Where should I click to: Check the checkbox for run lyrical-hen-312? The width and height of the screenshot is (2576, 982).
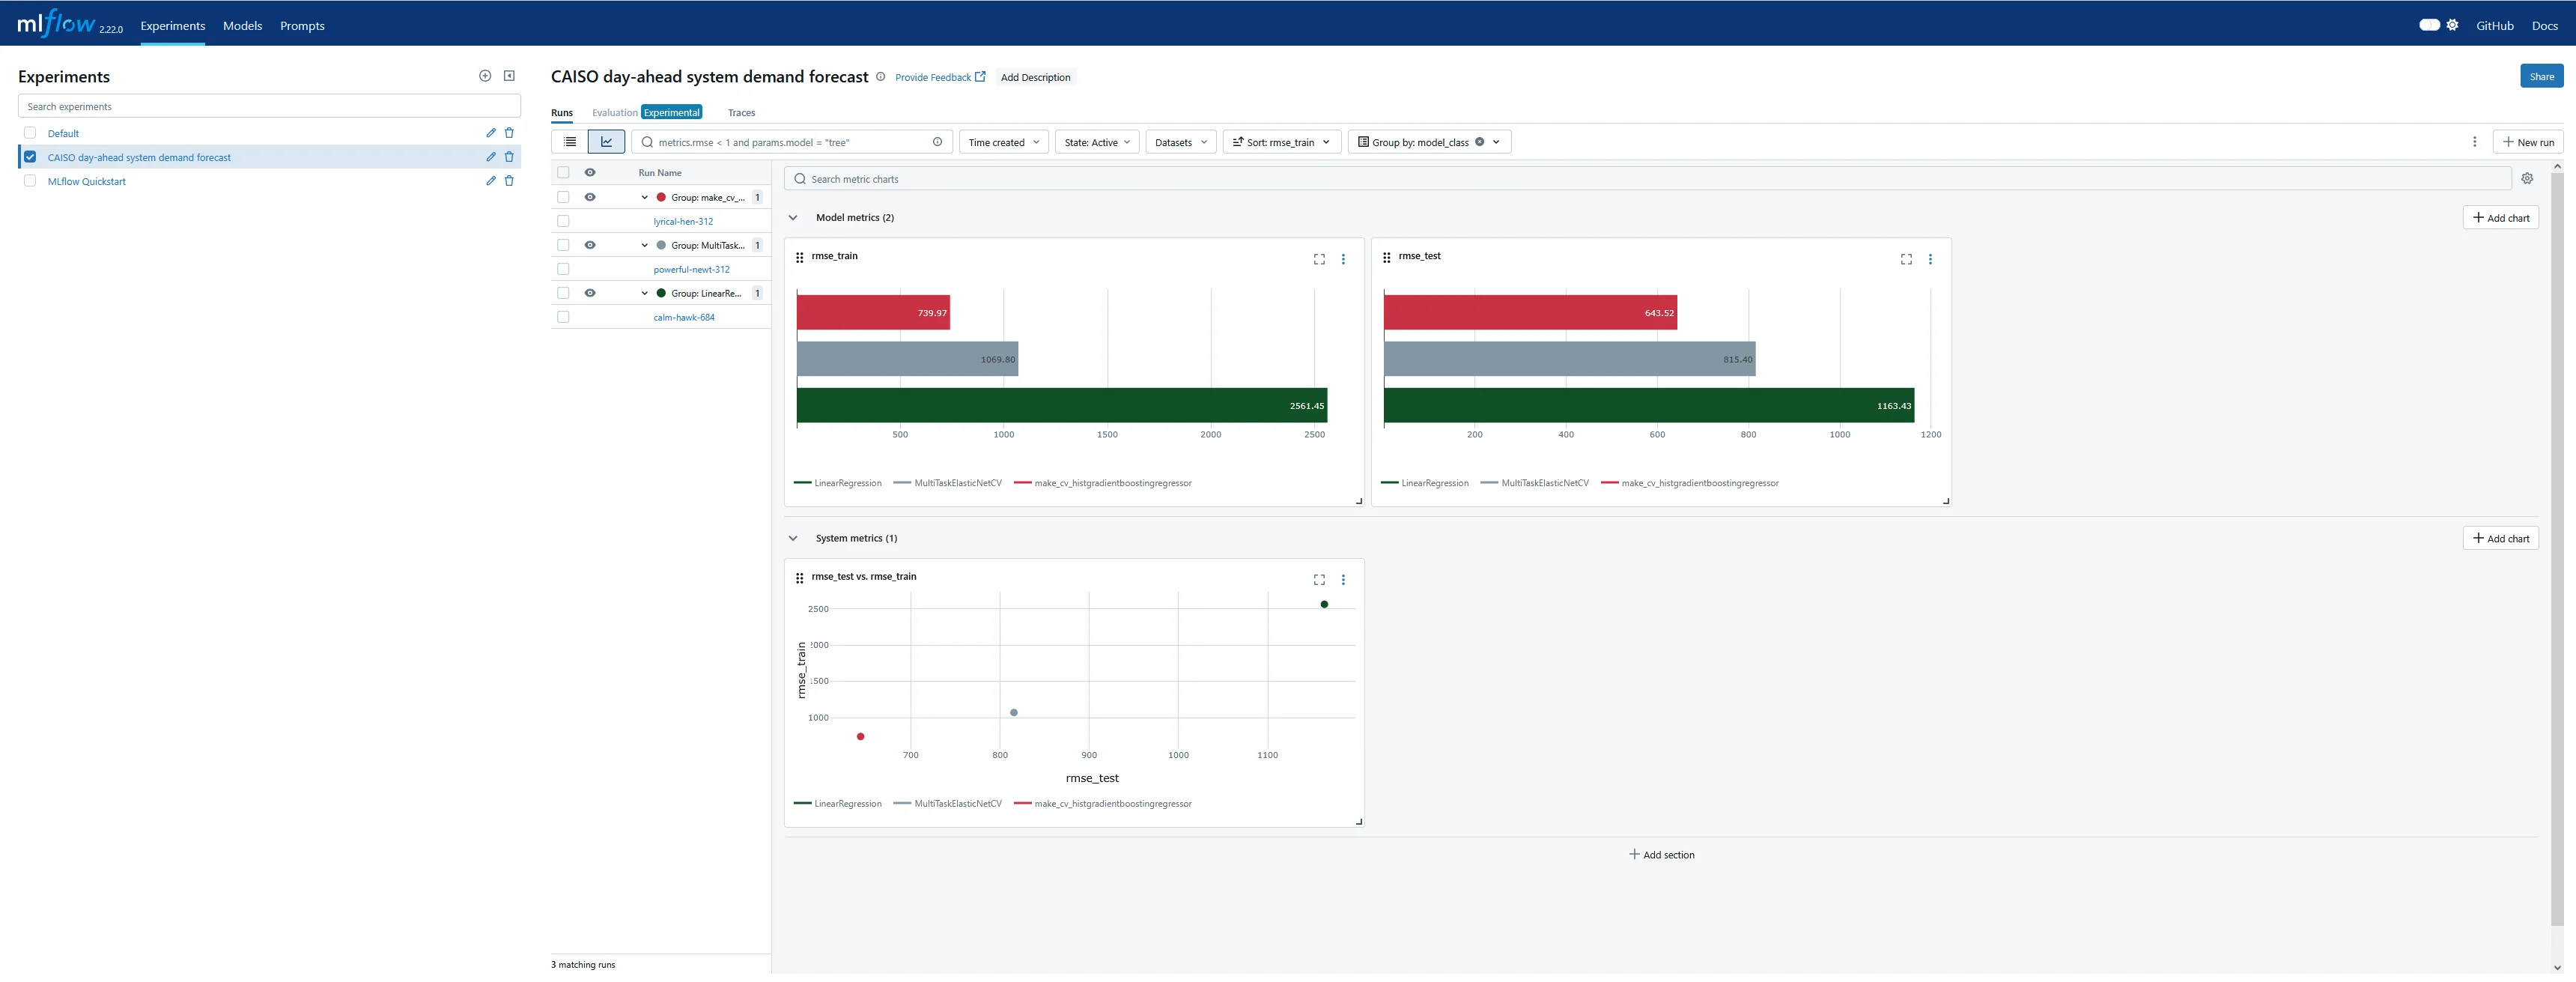tap(563, 221)
